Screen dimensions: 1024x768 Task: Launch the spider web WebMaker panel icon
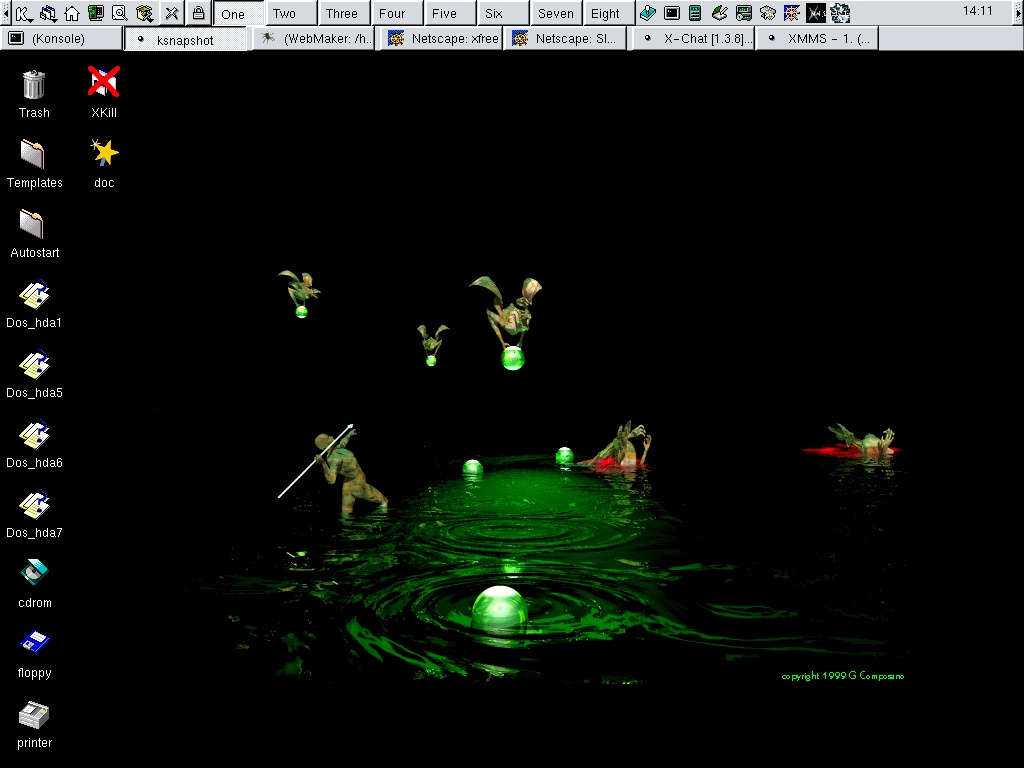tap(792, 12)
